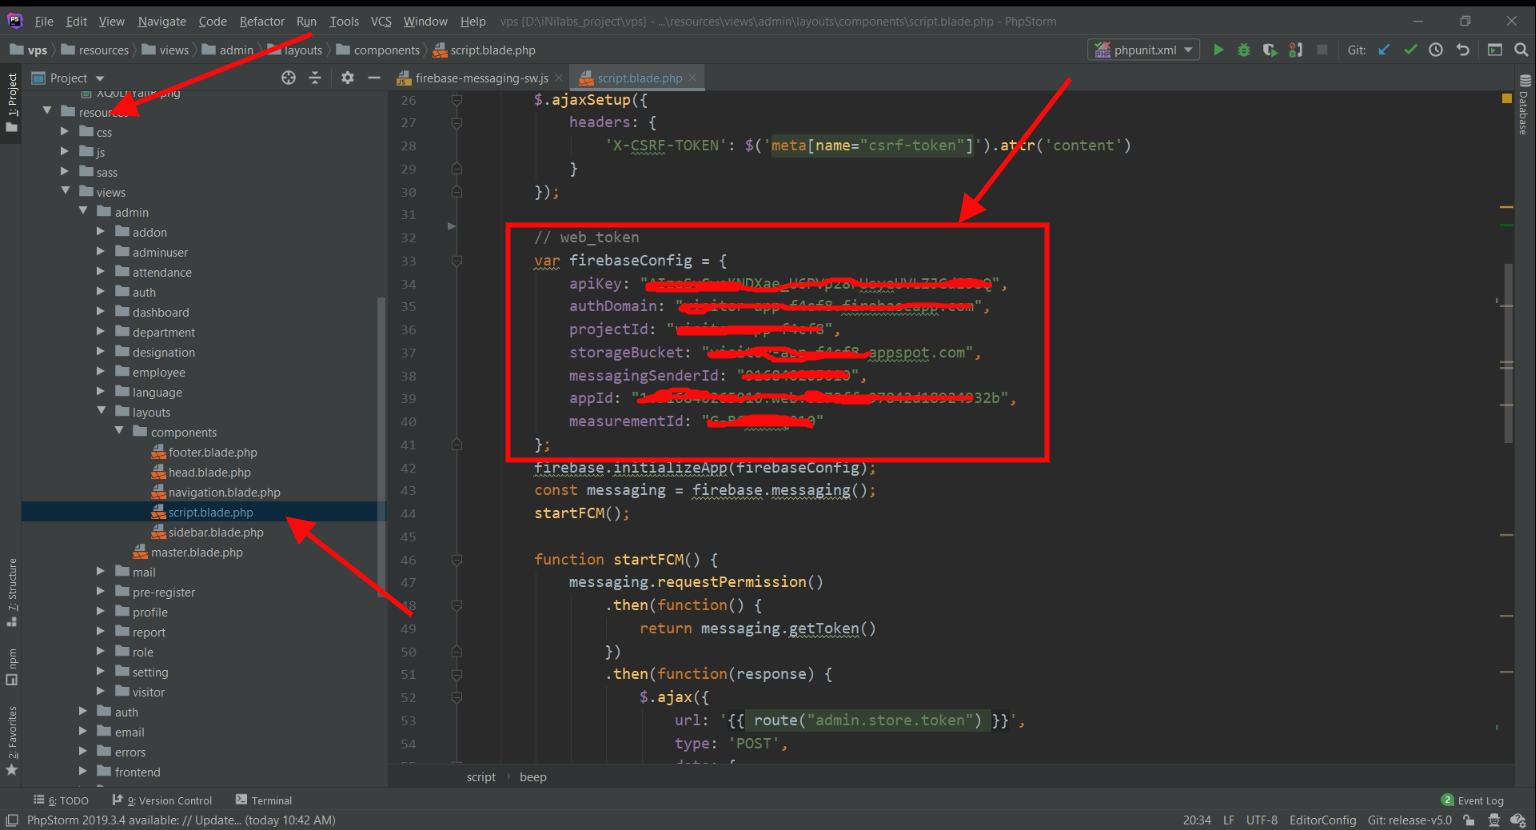Open Search Everywhere magnifier icon
Screen dimensions: 1536x830
pyautogui.click(x=1521, y=50)
